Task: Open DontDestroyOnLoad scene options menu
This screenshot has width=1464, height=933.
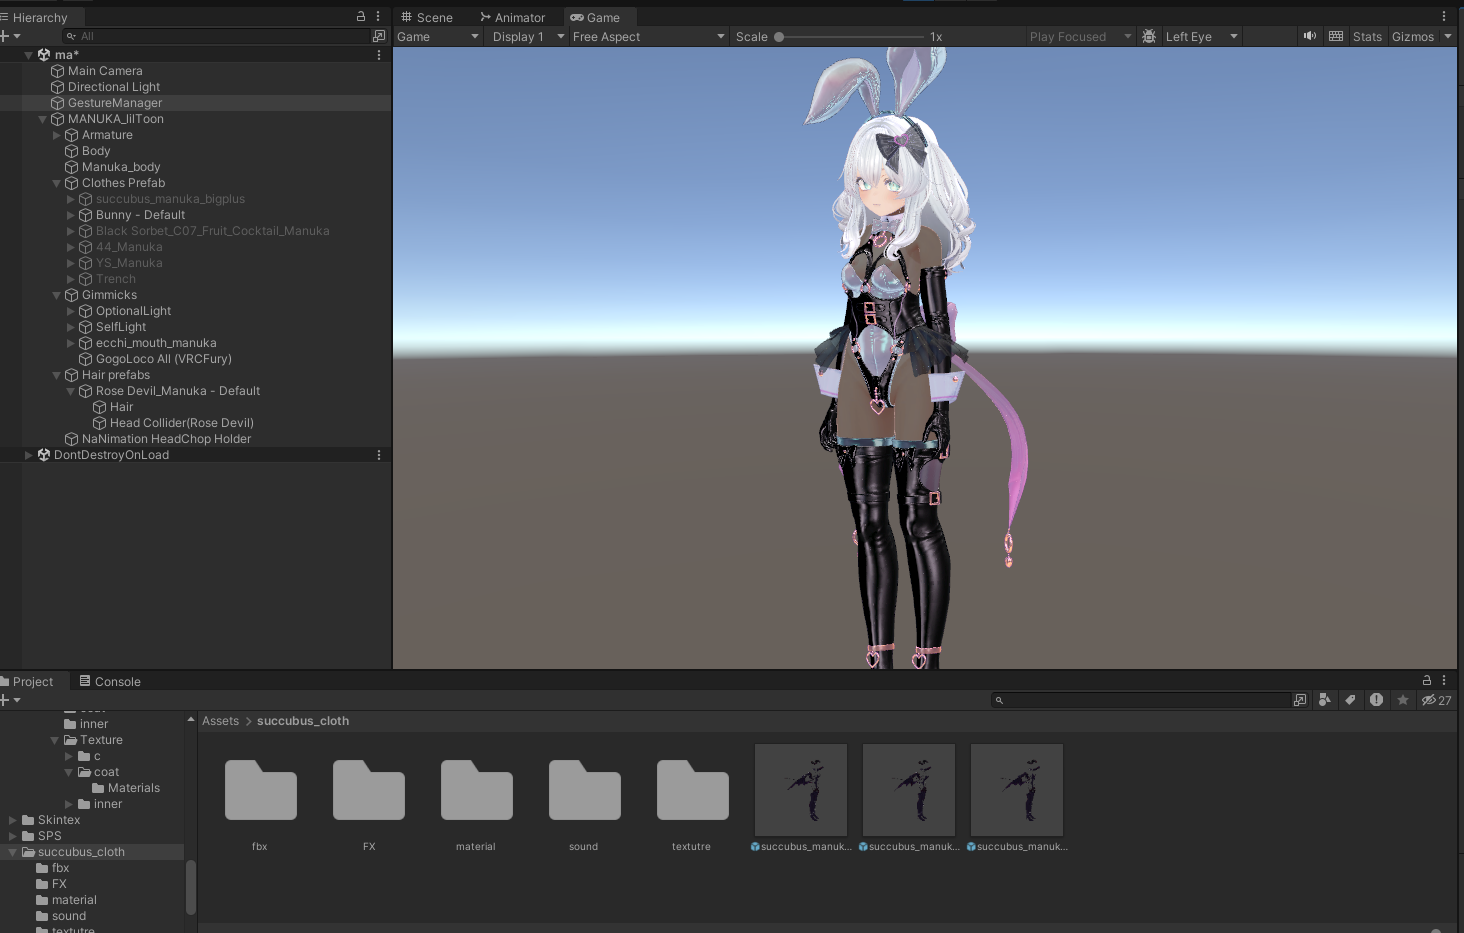Action: [x=379, y=455]
